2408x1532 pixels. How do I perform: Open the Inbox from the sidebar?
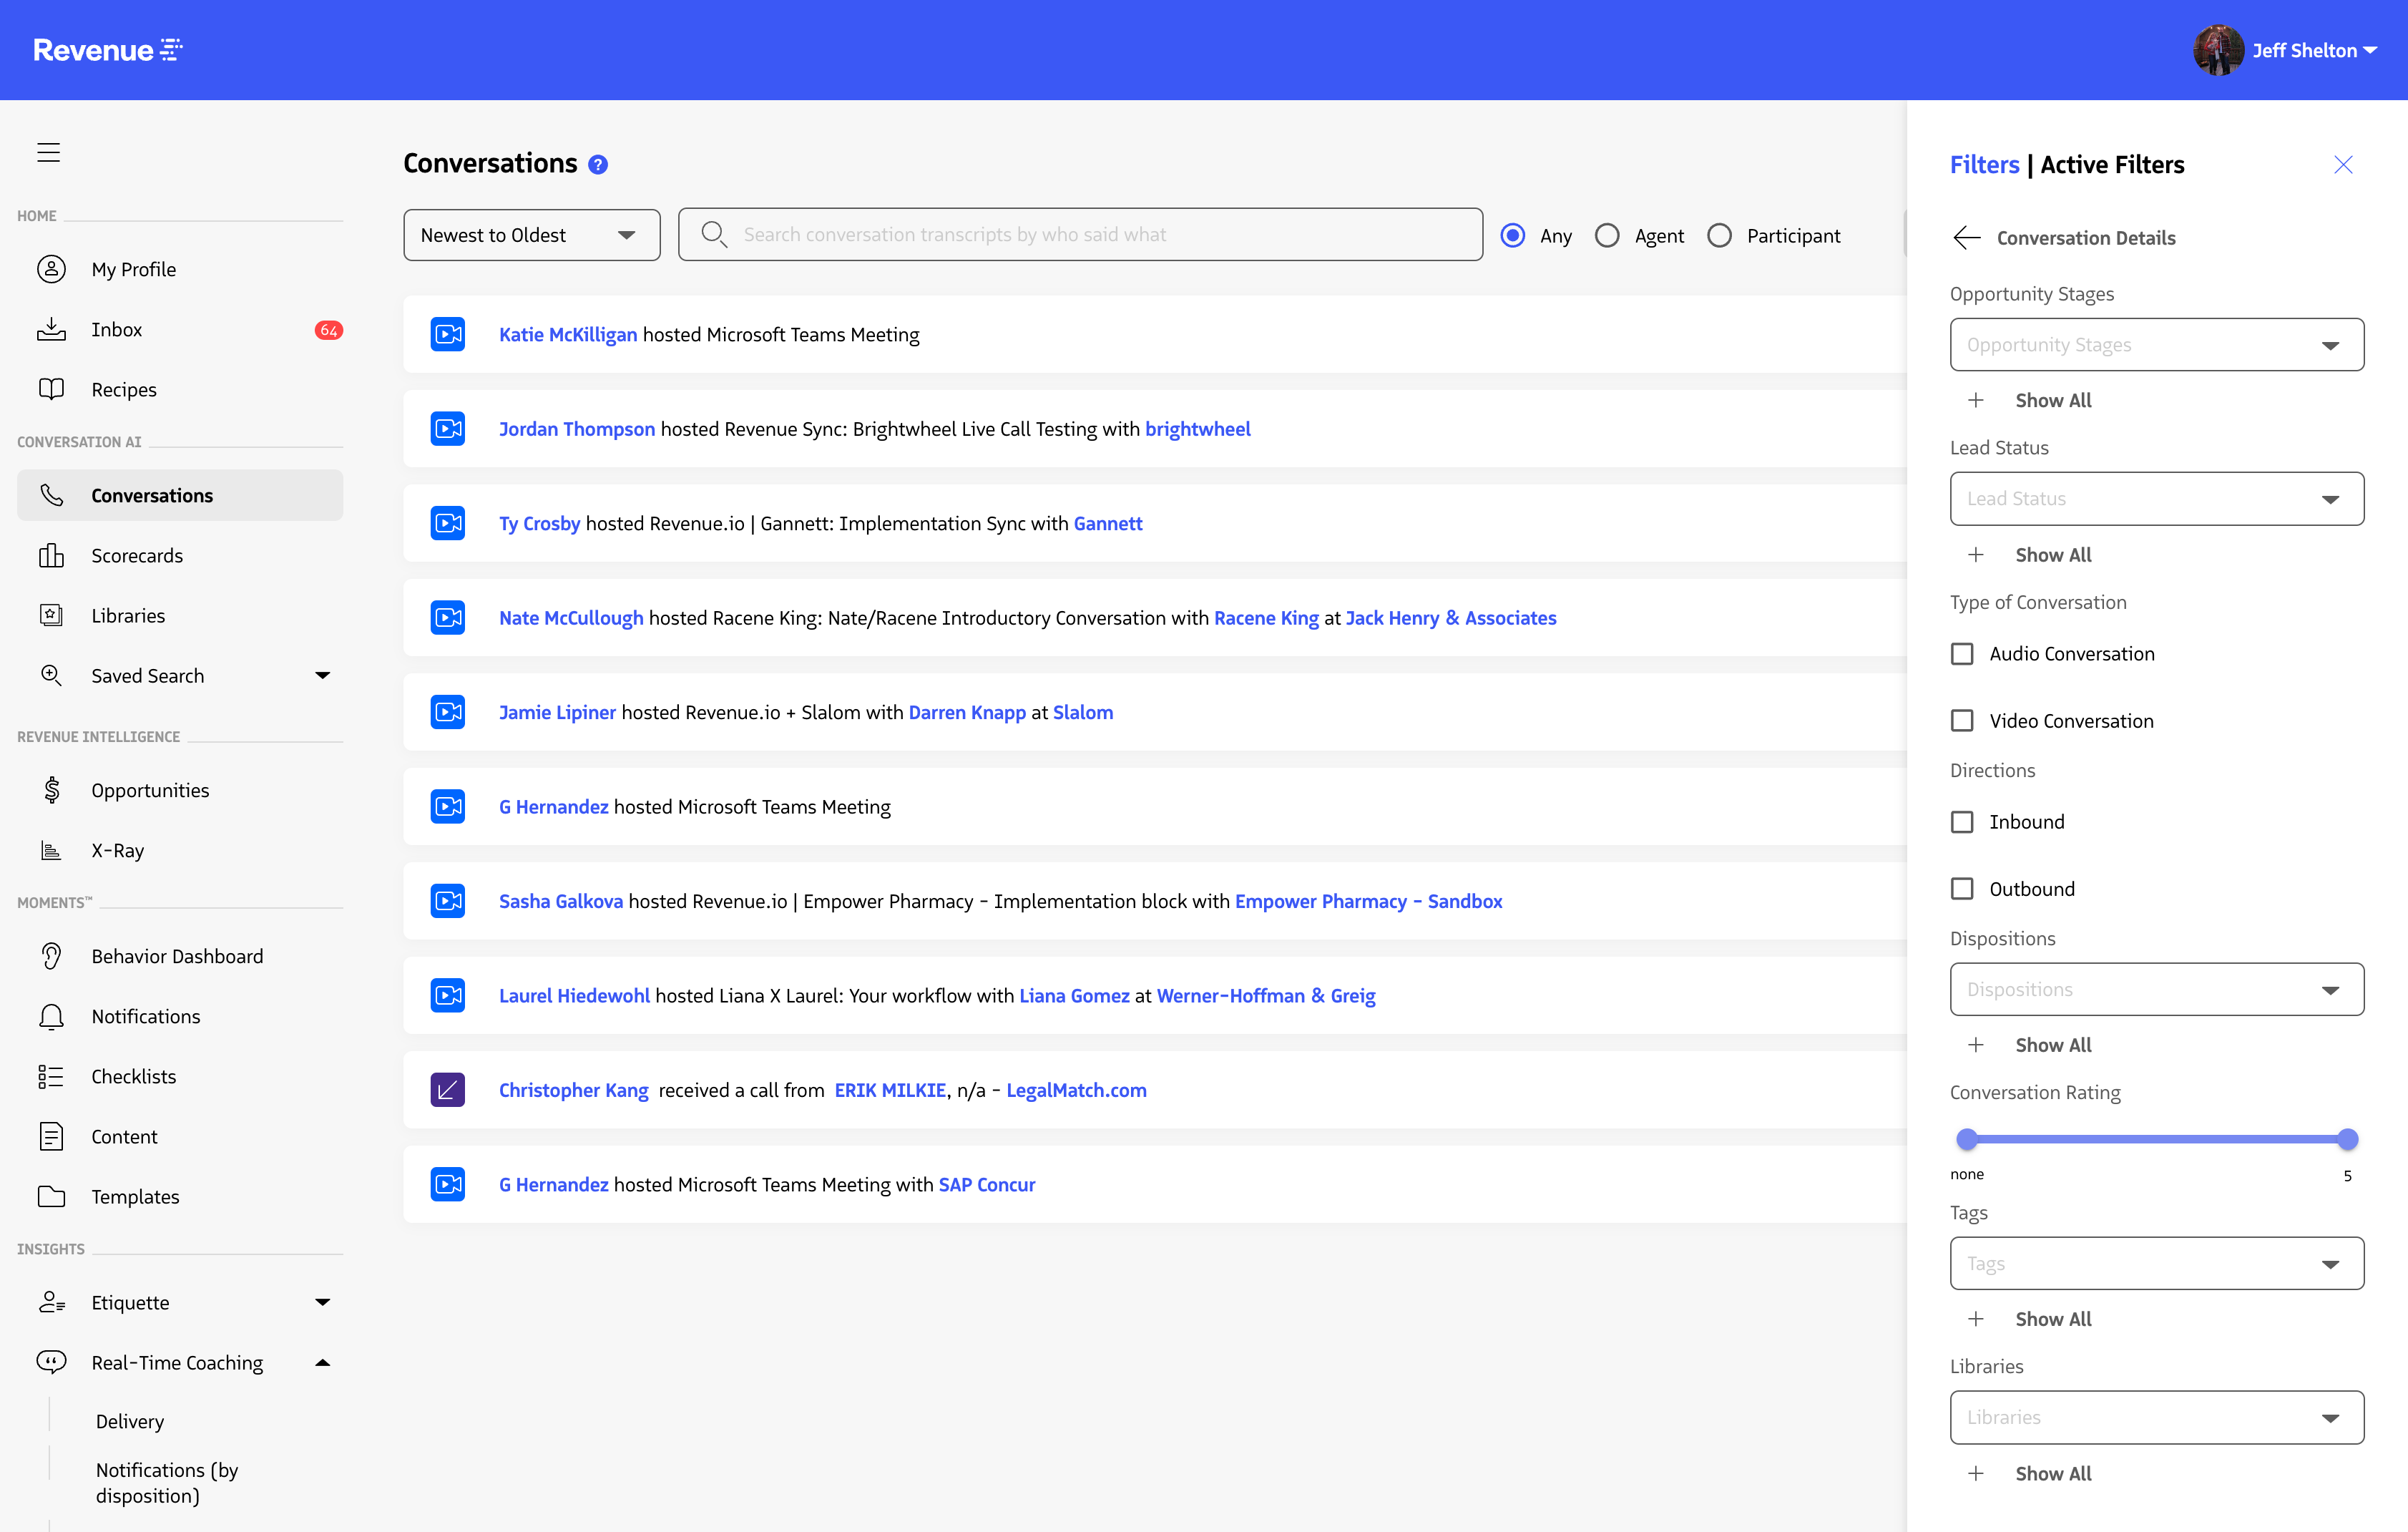[x=116, y=330]
